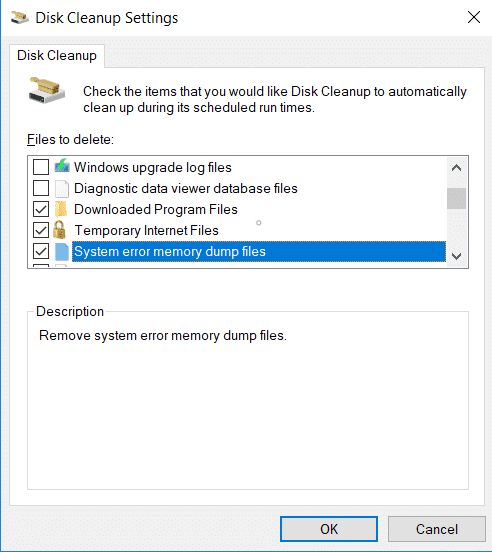Screen dimensions: 492x552
Task: Close the Disk Cleanup Settings window
Action: 474,17
